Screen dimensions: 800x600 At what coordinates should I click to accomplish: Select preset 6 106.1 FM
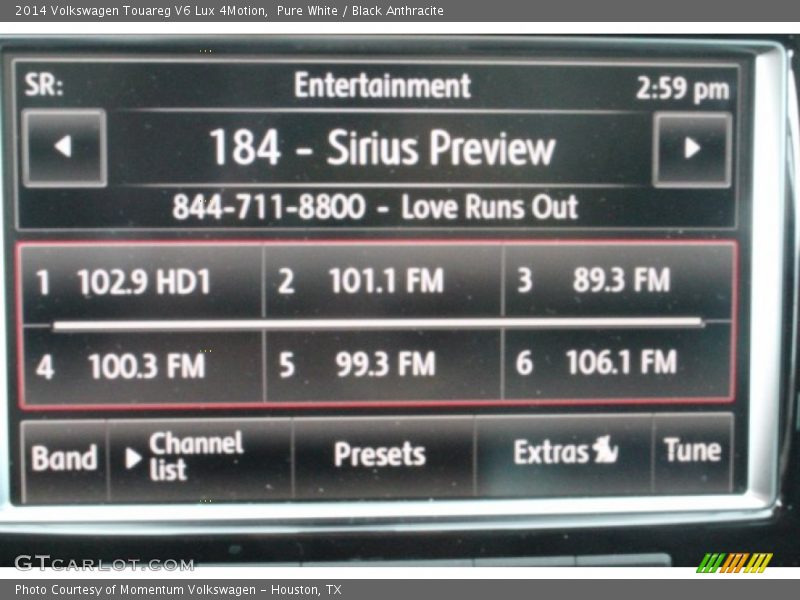(618, 363)
